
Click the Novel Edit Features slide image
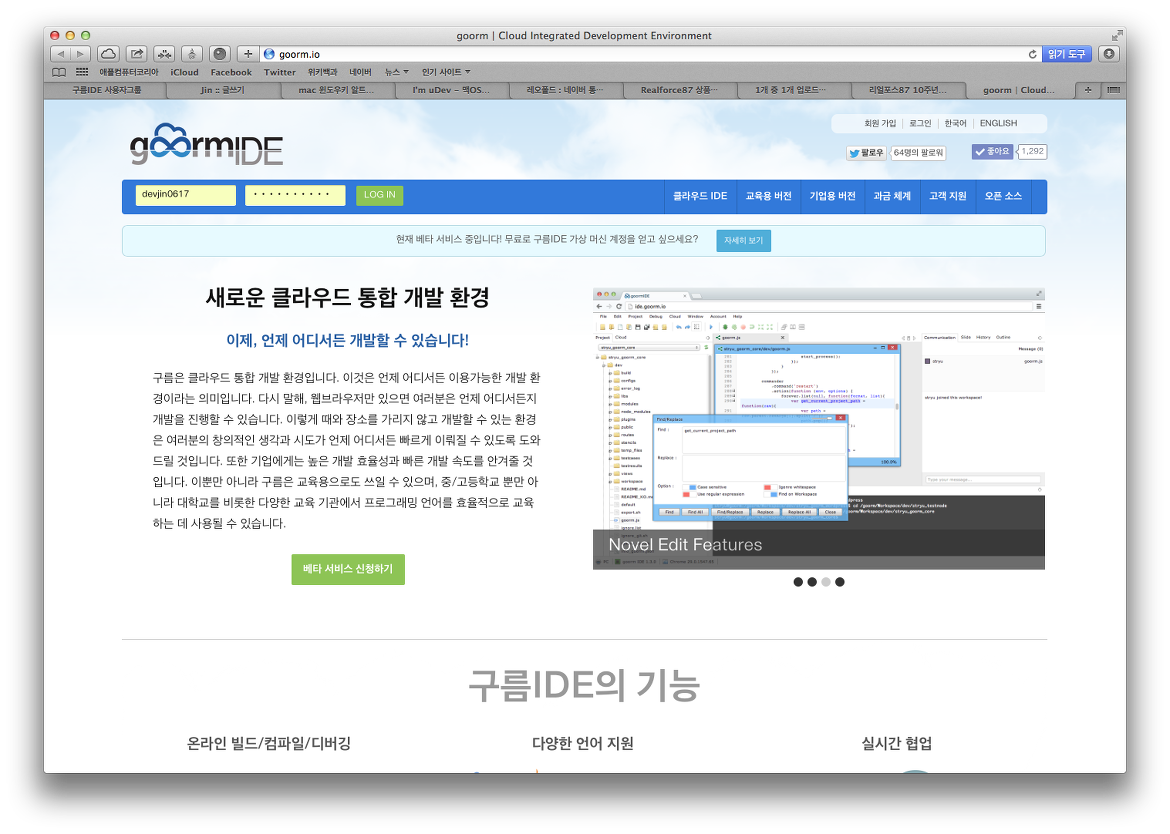(x=819, y=428)
